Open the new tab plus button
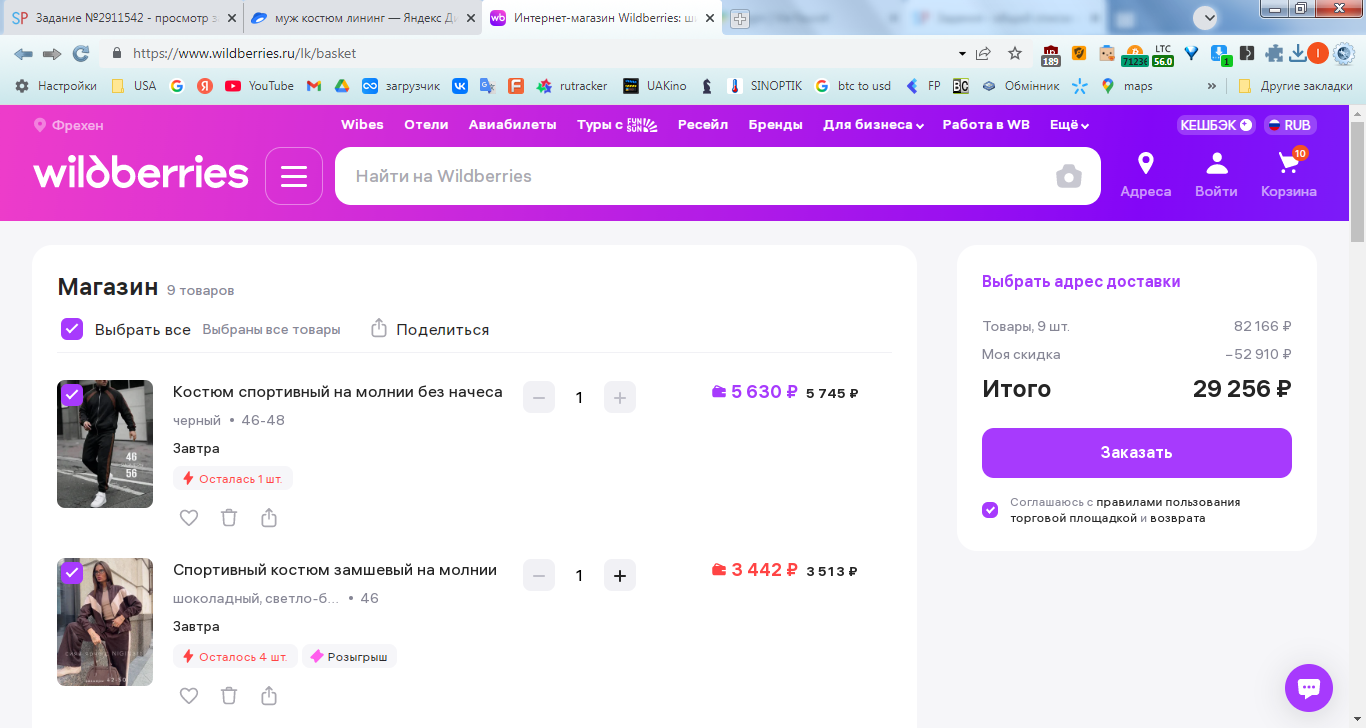 740,18
